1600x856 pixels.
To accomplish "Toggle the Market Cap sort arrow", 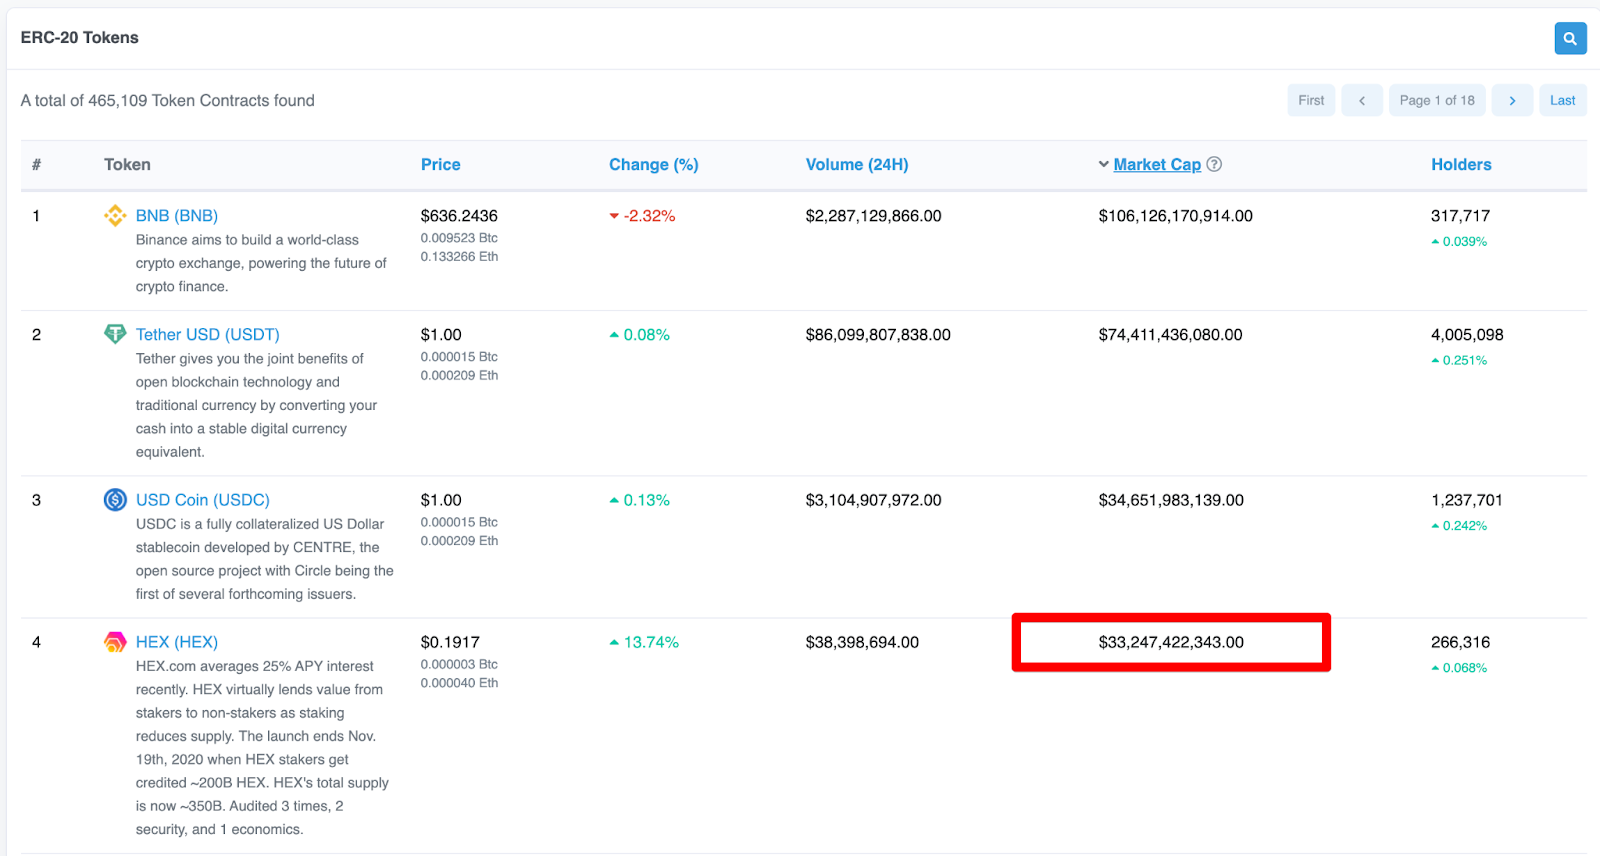I will click(x=1104, y=165).
